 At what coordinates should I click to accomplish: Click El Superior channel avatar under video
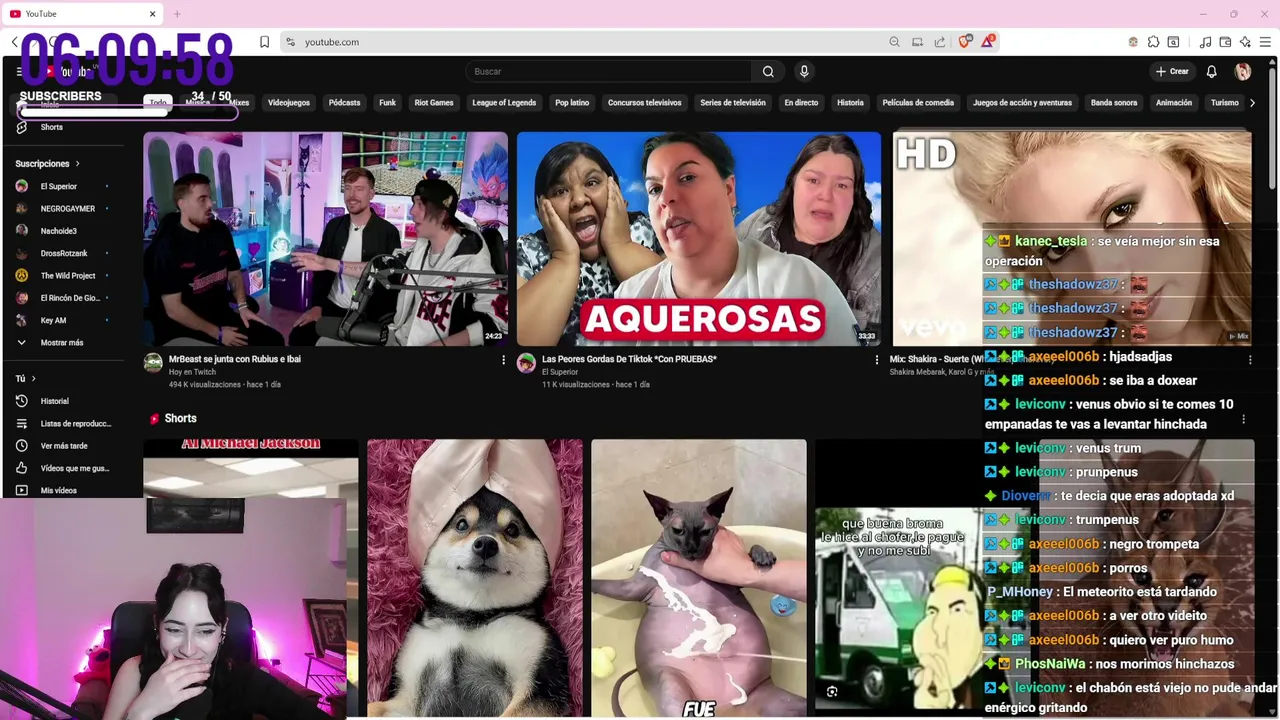click(x=526, y=363)
